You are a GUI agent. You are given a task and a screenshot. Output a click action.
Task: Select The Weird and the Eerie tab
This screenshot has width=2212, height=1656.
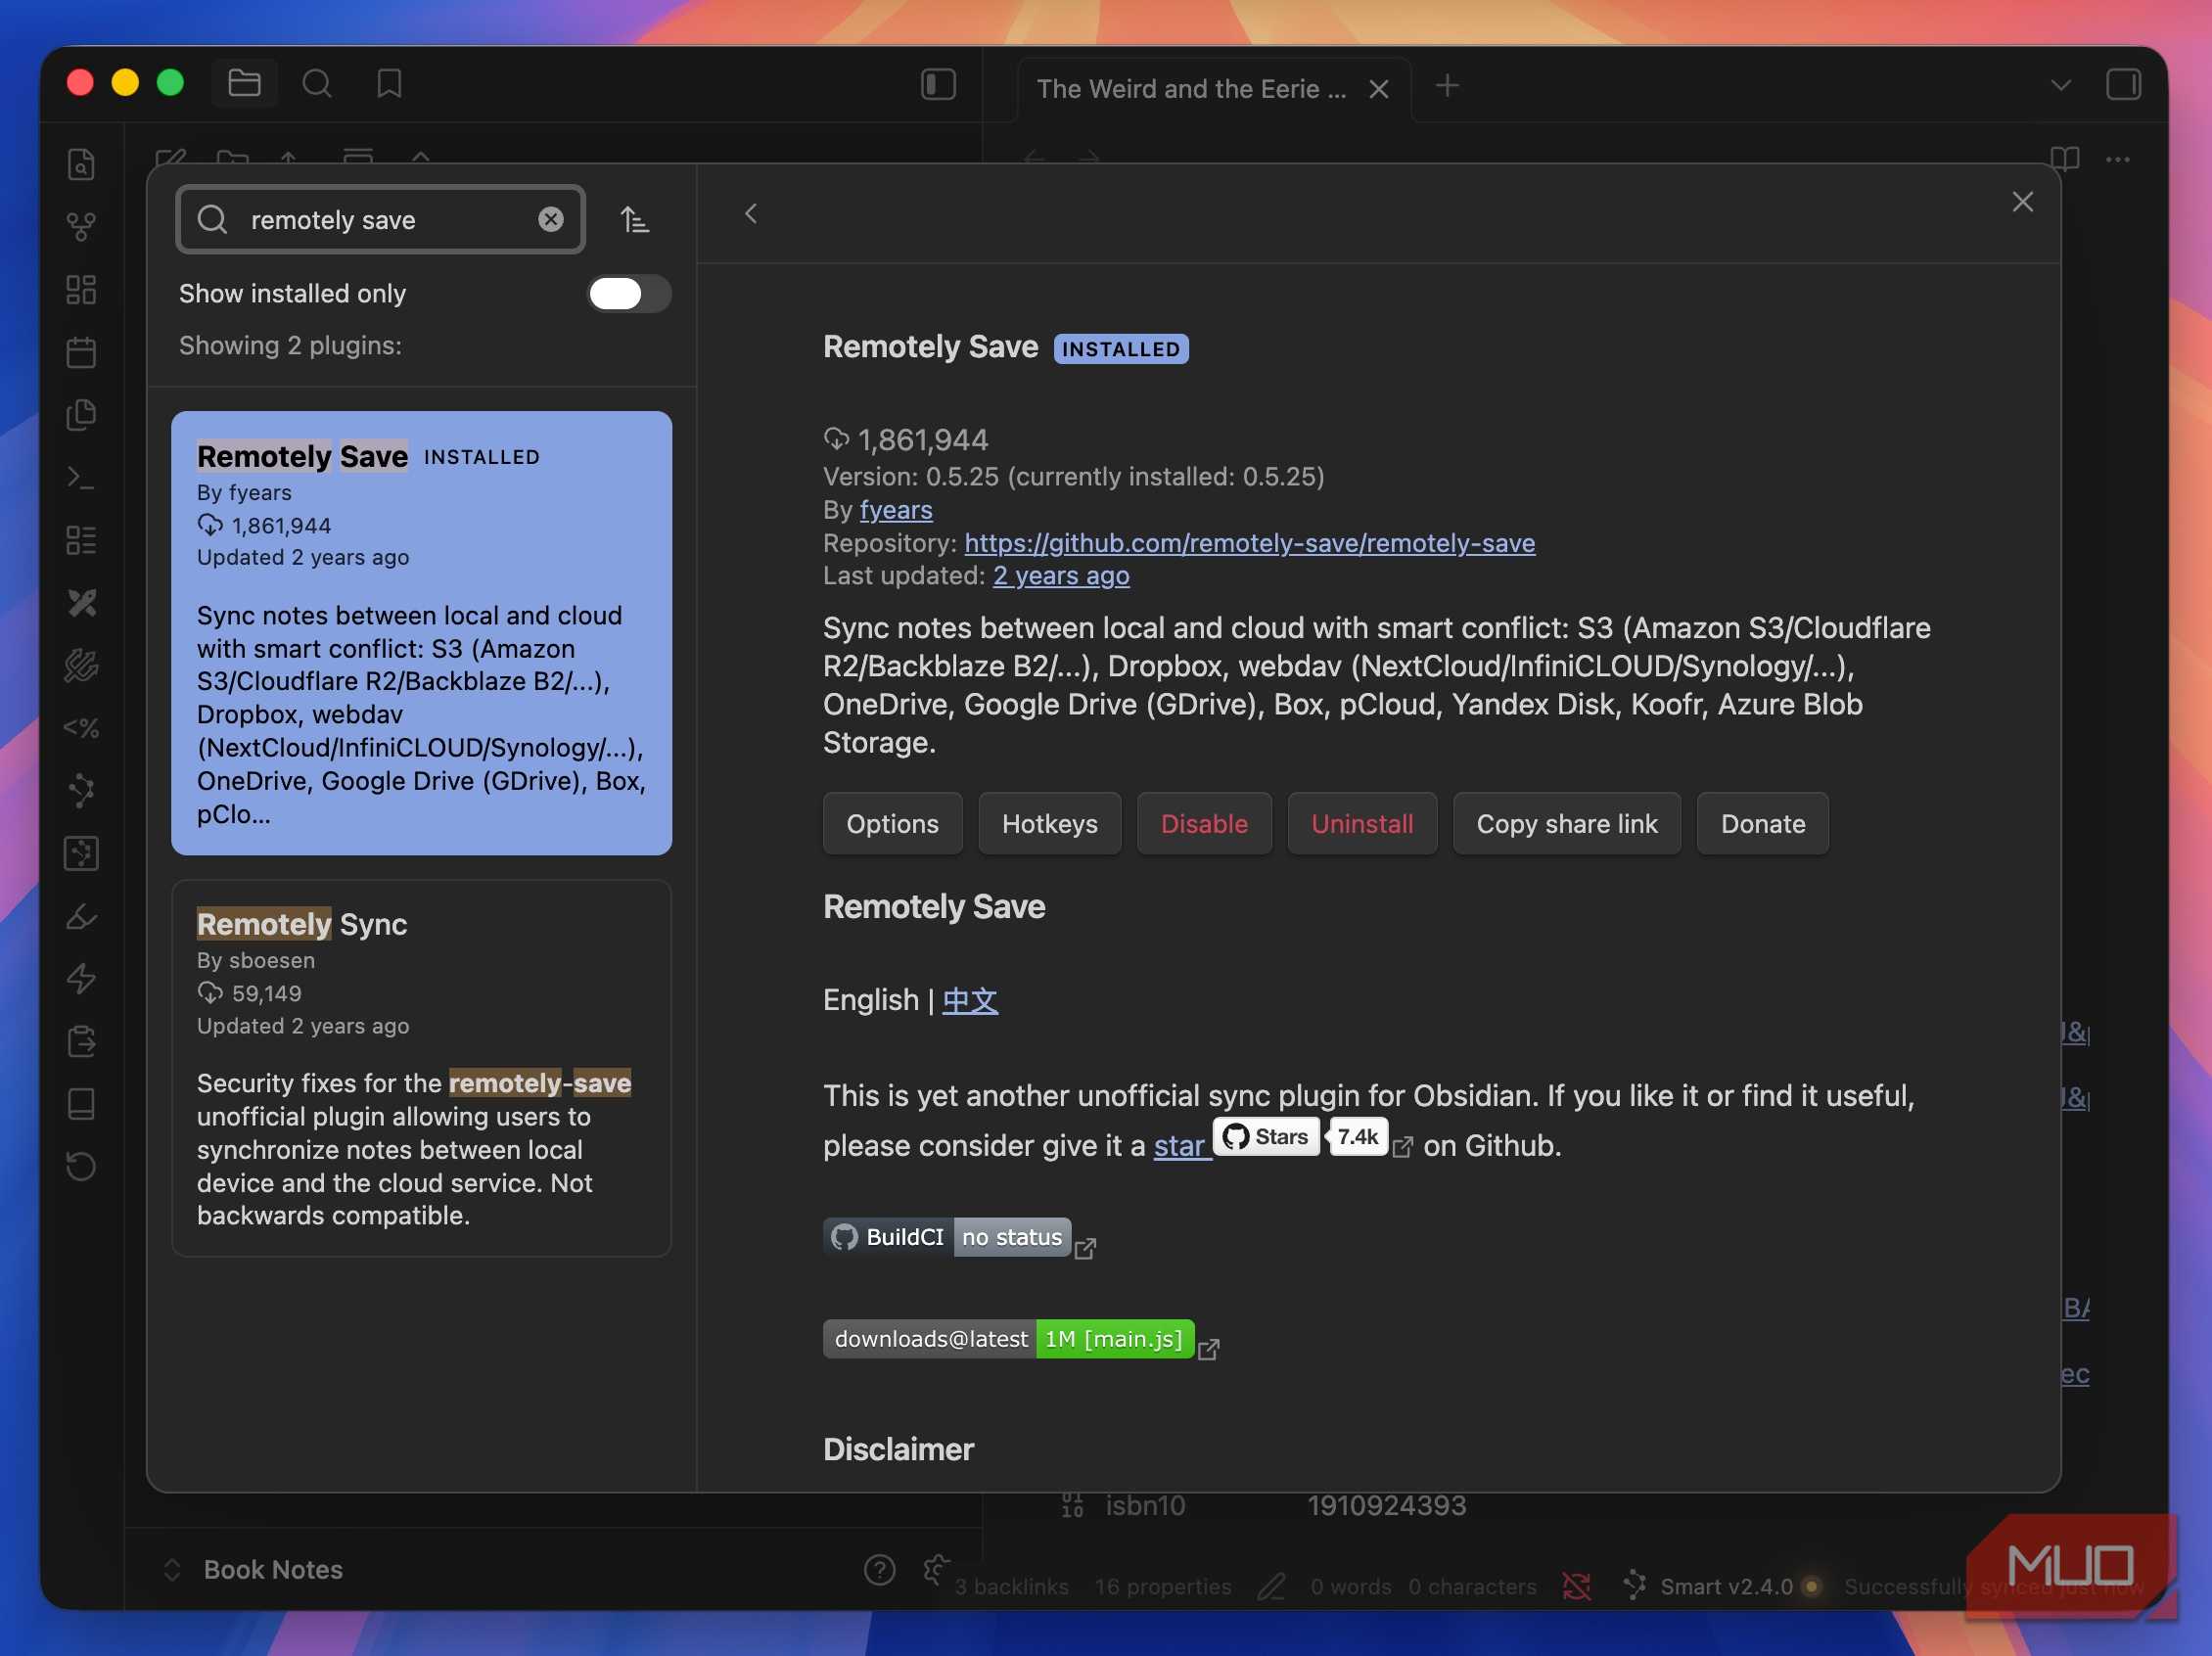(x=1191, y=89)
